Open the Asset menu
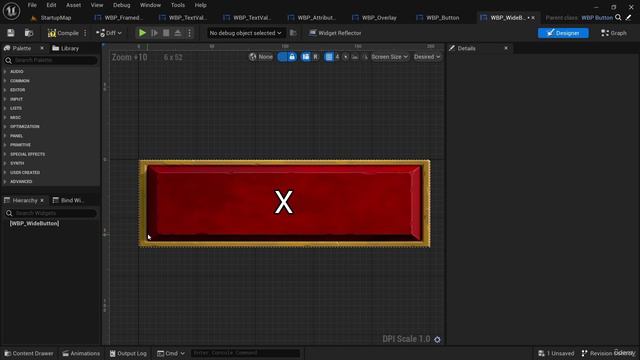 pos(73,5)
